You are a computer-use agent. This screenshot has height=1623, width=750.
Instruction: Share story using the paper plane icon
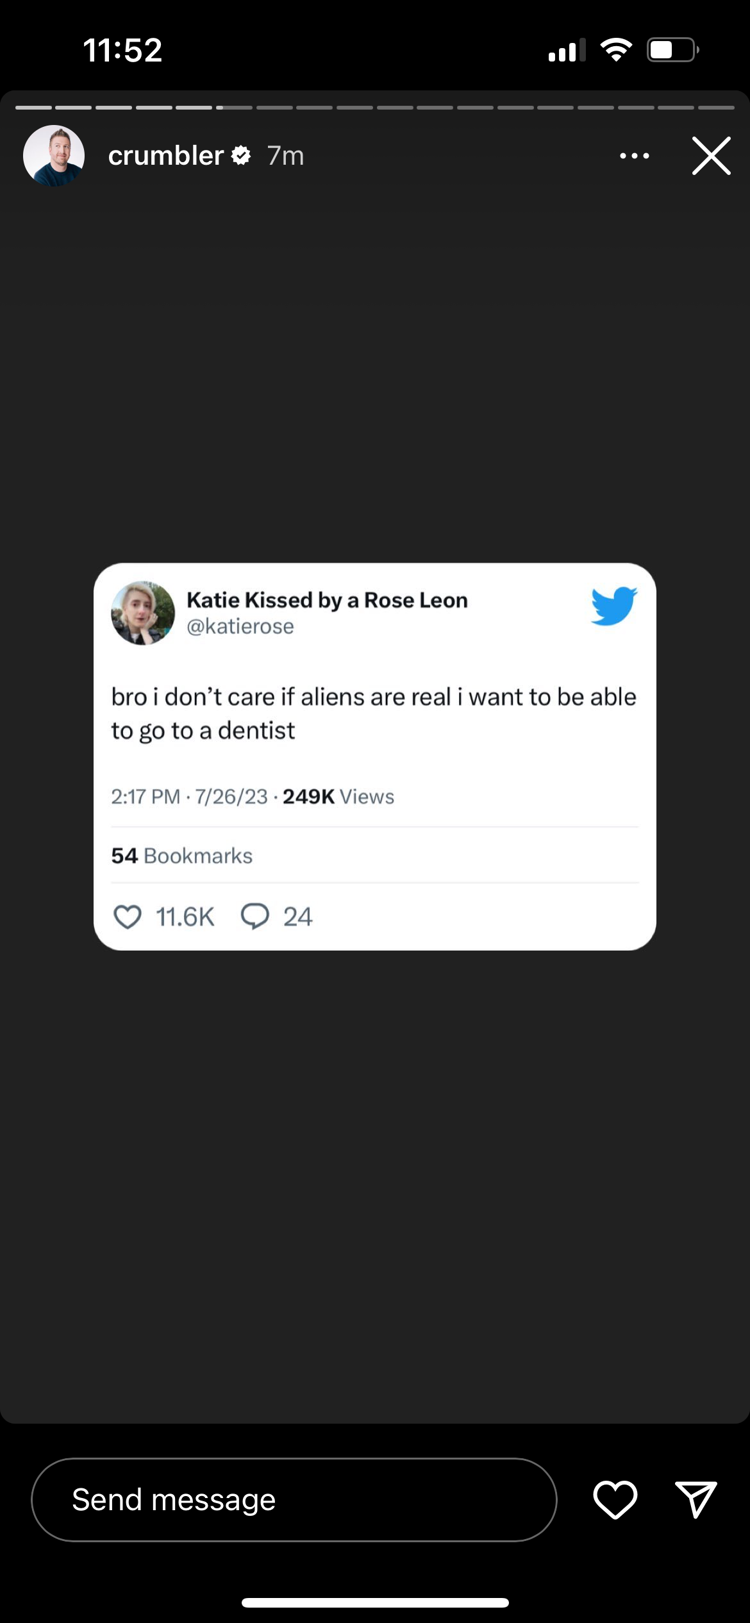pyautogui.click(x=696, y=1499)
